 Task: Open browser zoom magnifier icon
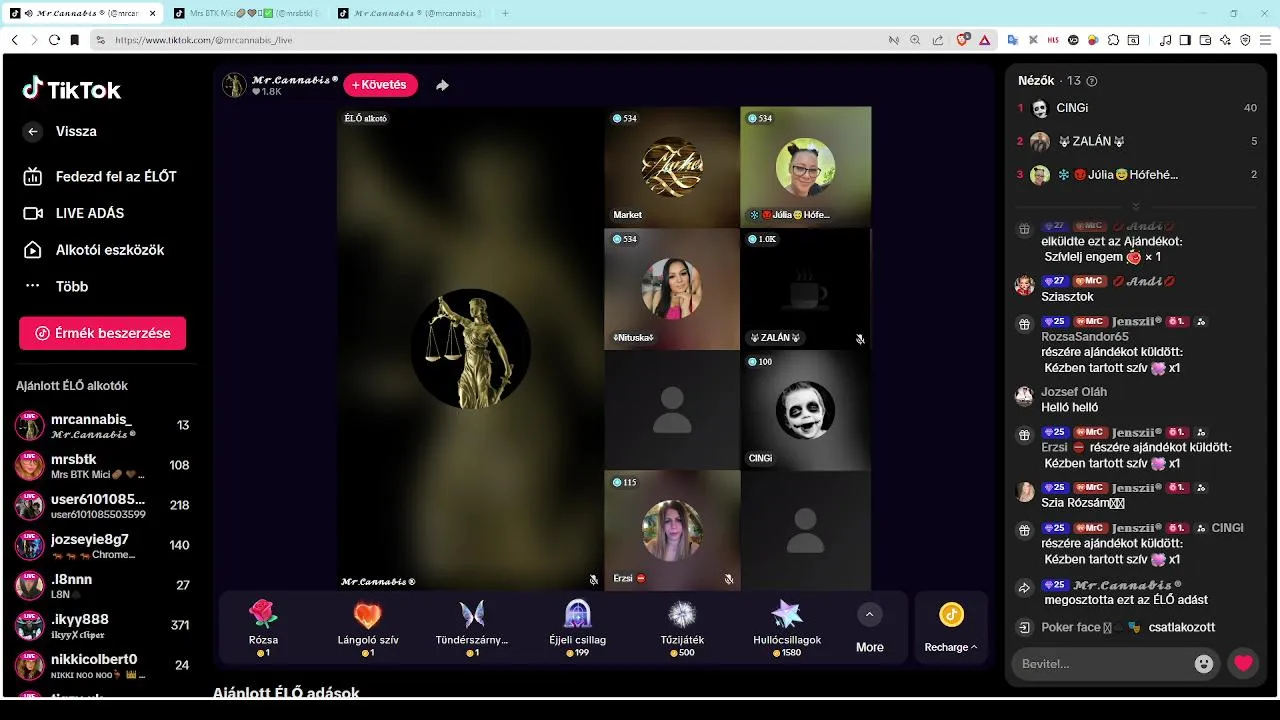[x=915, y=40]
